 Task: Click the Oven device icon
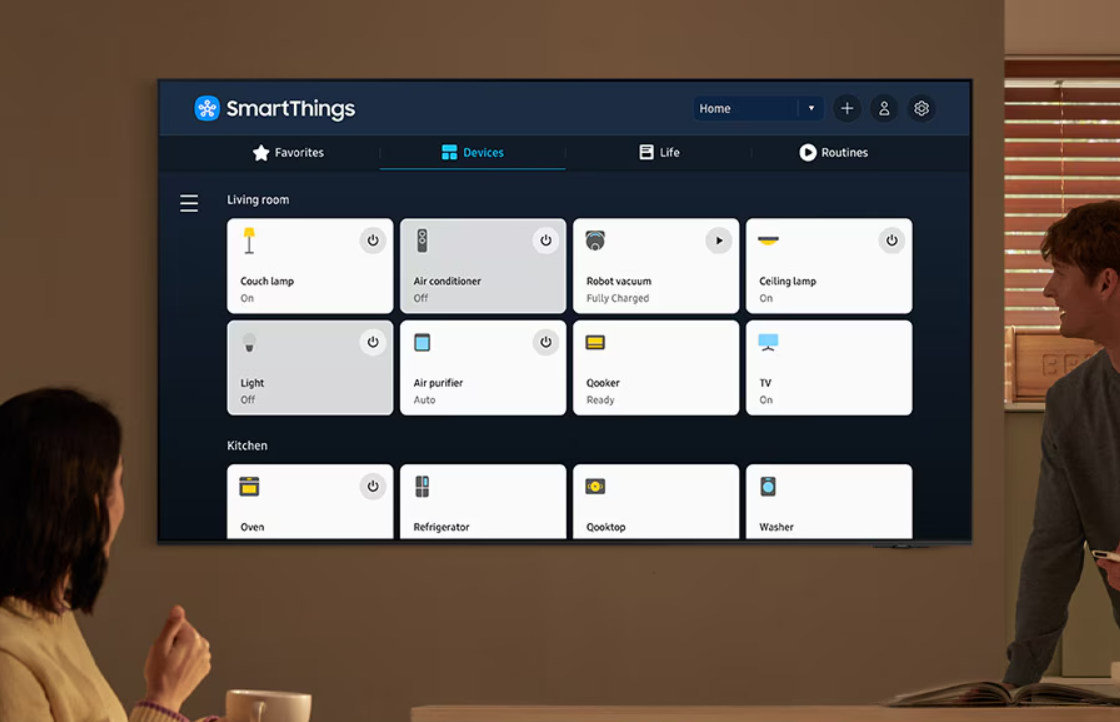(x=249, y=487)
